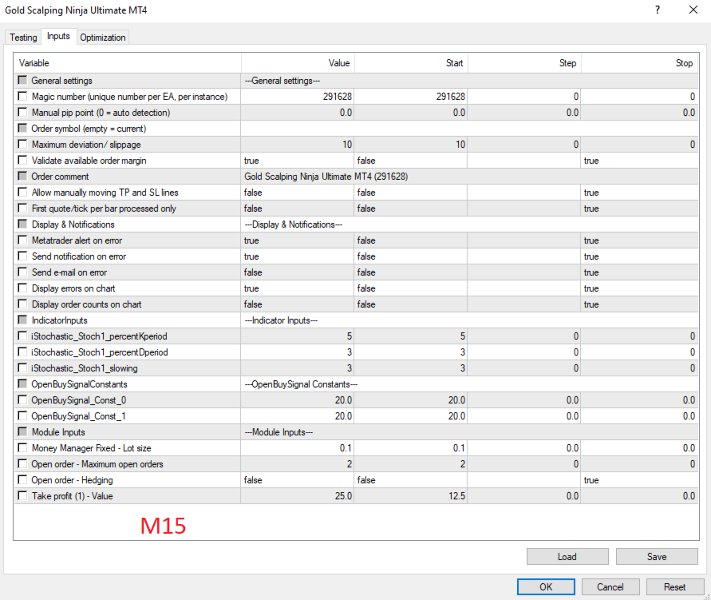The image size is (711, 600).
Task: Tick Allow manually moving TP and SL lines checkbox
Action: (x=22, y=192)
